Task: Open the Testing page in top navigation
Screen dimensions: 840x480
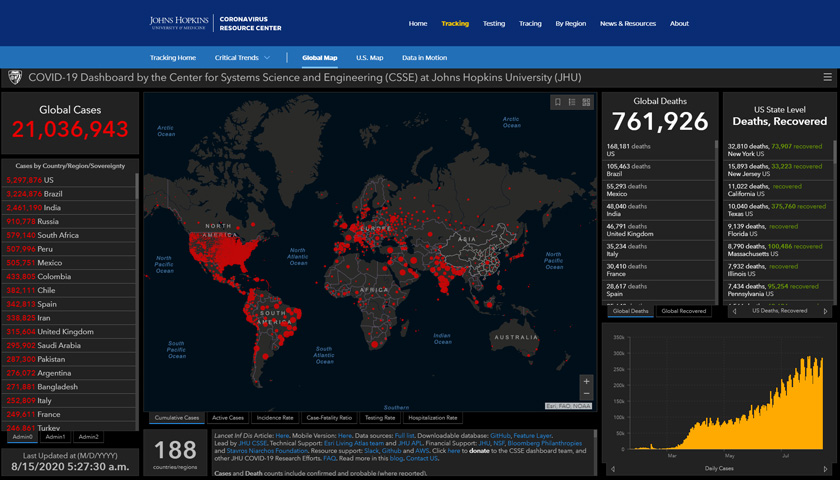Action: click(x=494, y=23)
